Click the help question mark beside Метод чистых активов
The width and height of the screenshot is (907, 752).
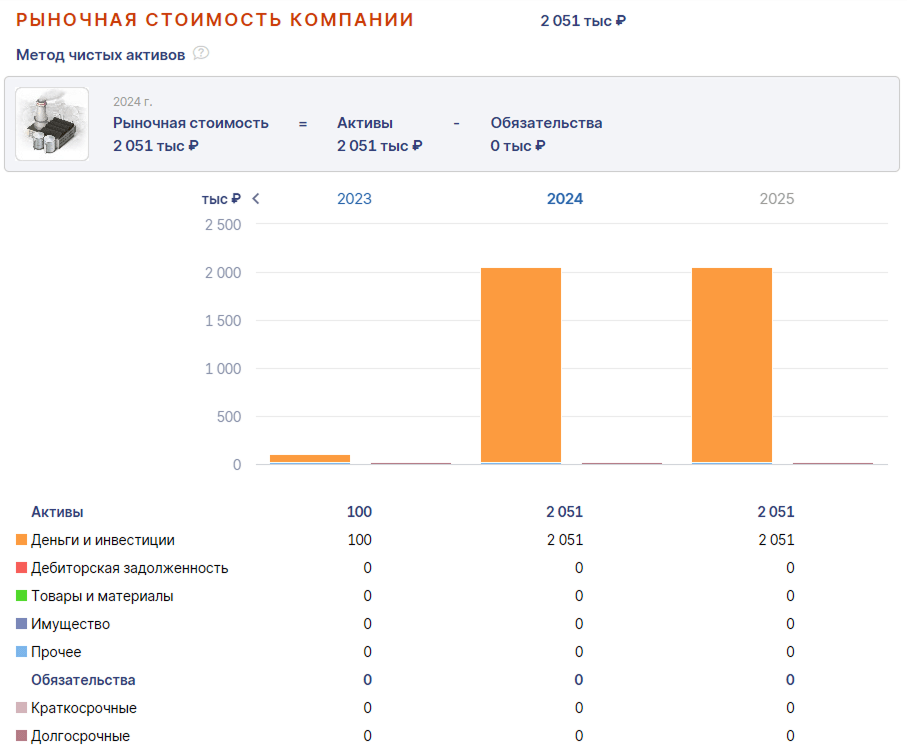click(201, 53)
